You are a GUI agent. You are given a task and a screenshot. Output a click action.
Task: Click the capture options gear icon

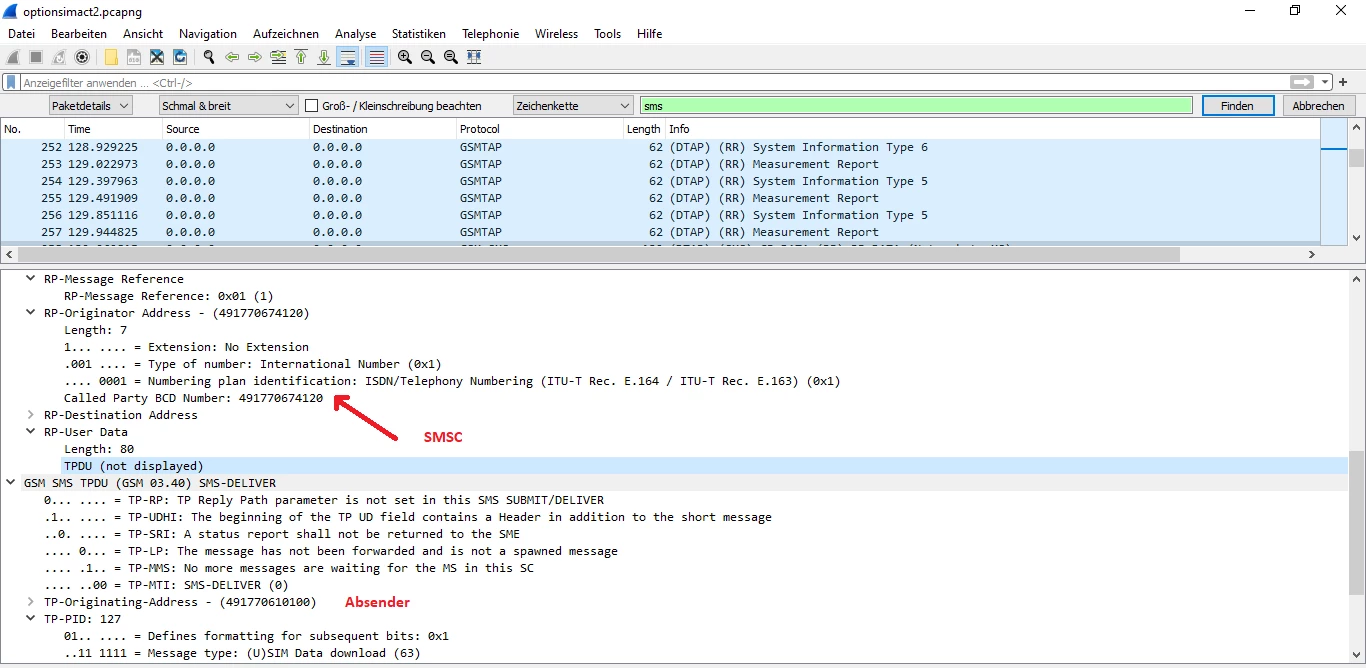pos(82,57)
